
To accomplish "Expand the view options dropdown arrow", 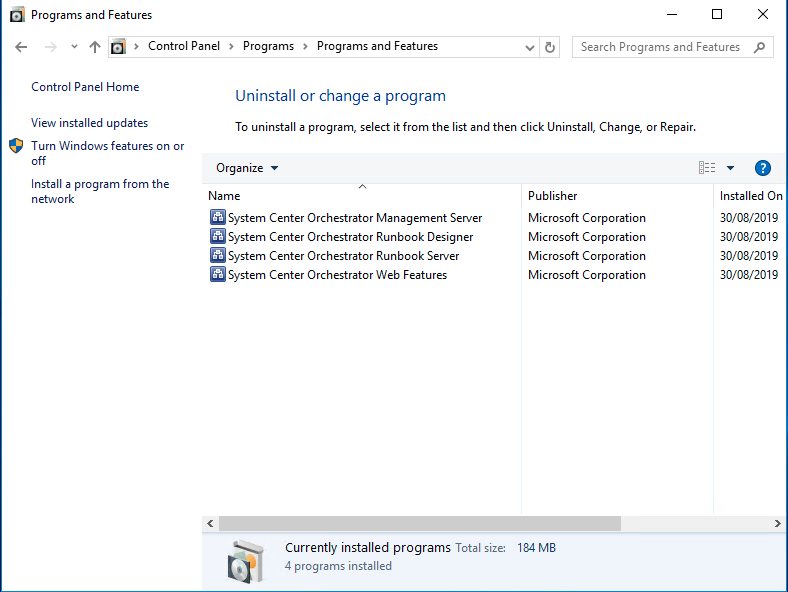I will [x=730, y=168].
